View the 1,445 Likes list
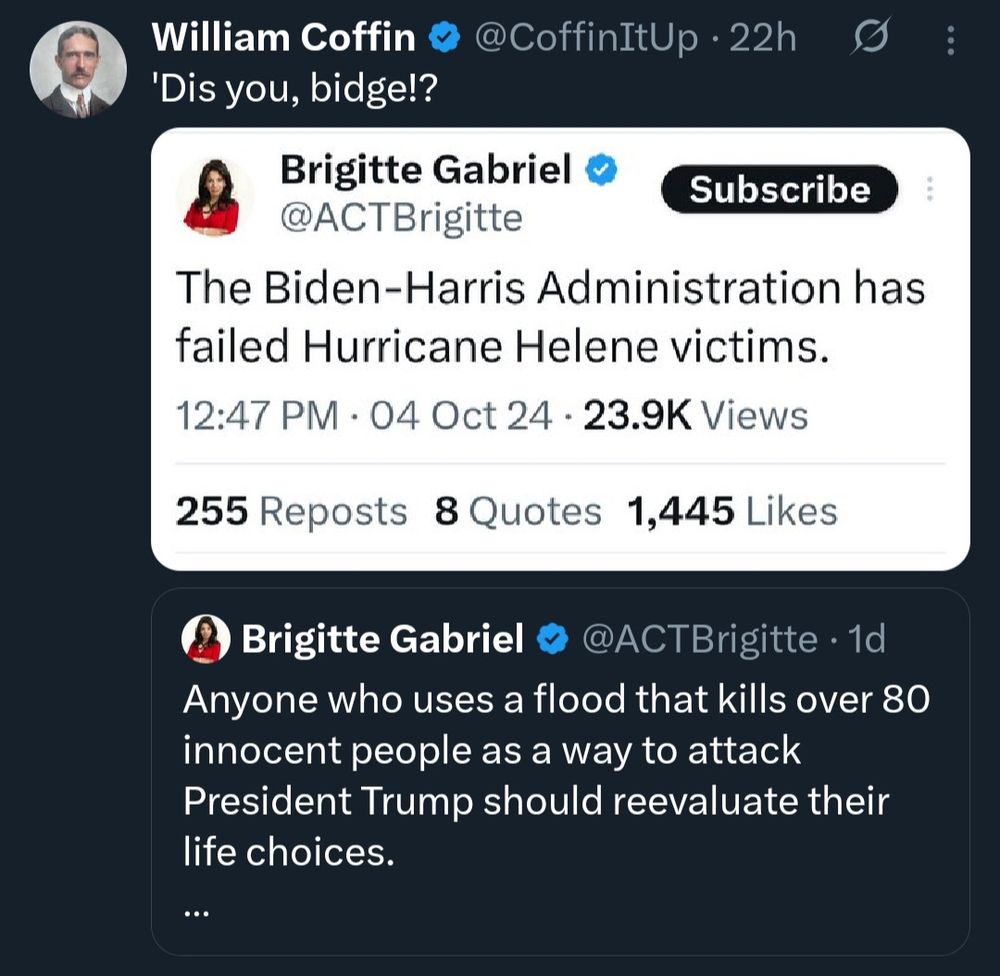Image resolution: width=1000 pixels, height=976 pixels. pyautogui.click(x=732, y=511)
